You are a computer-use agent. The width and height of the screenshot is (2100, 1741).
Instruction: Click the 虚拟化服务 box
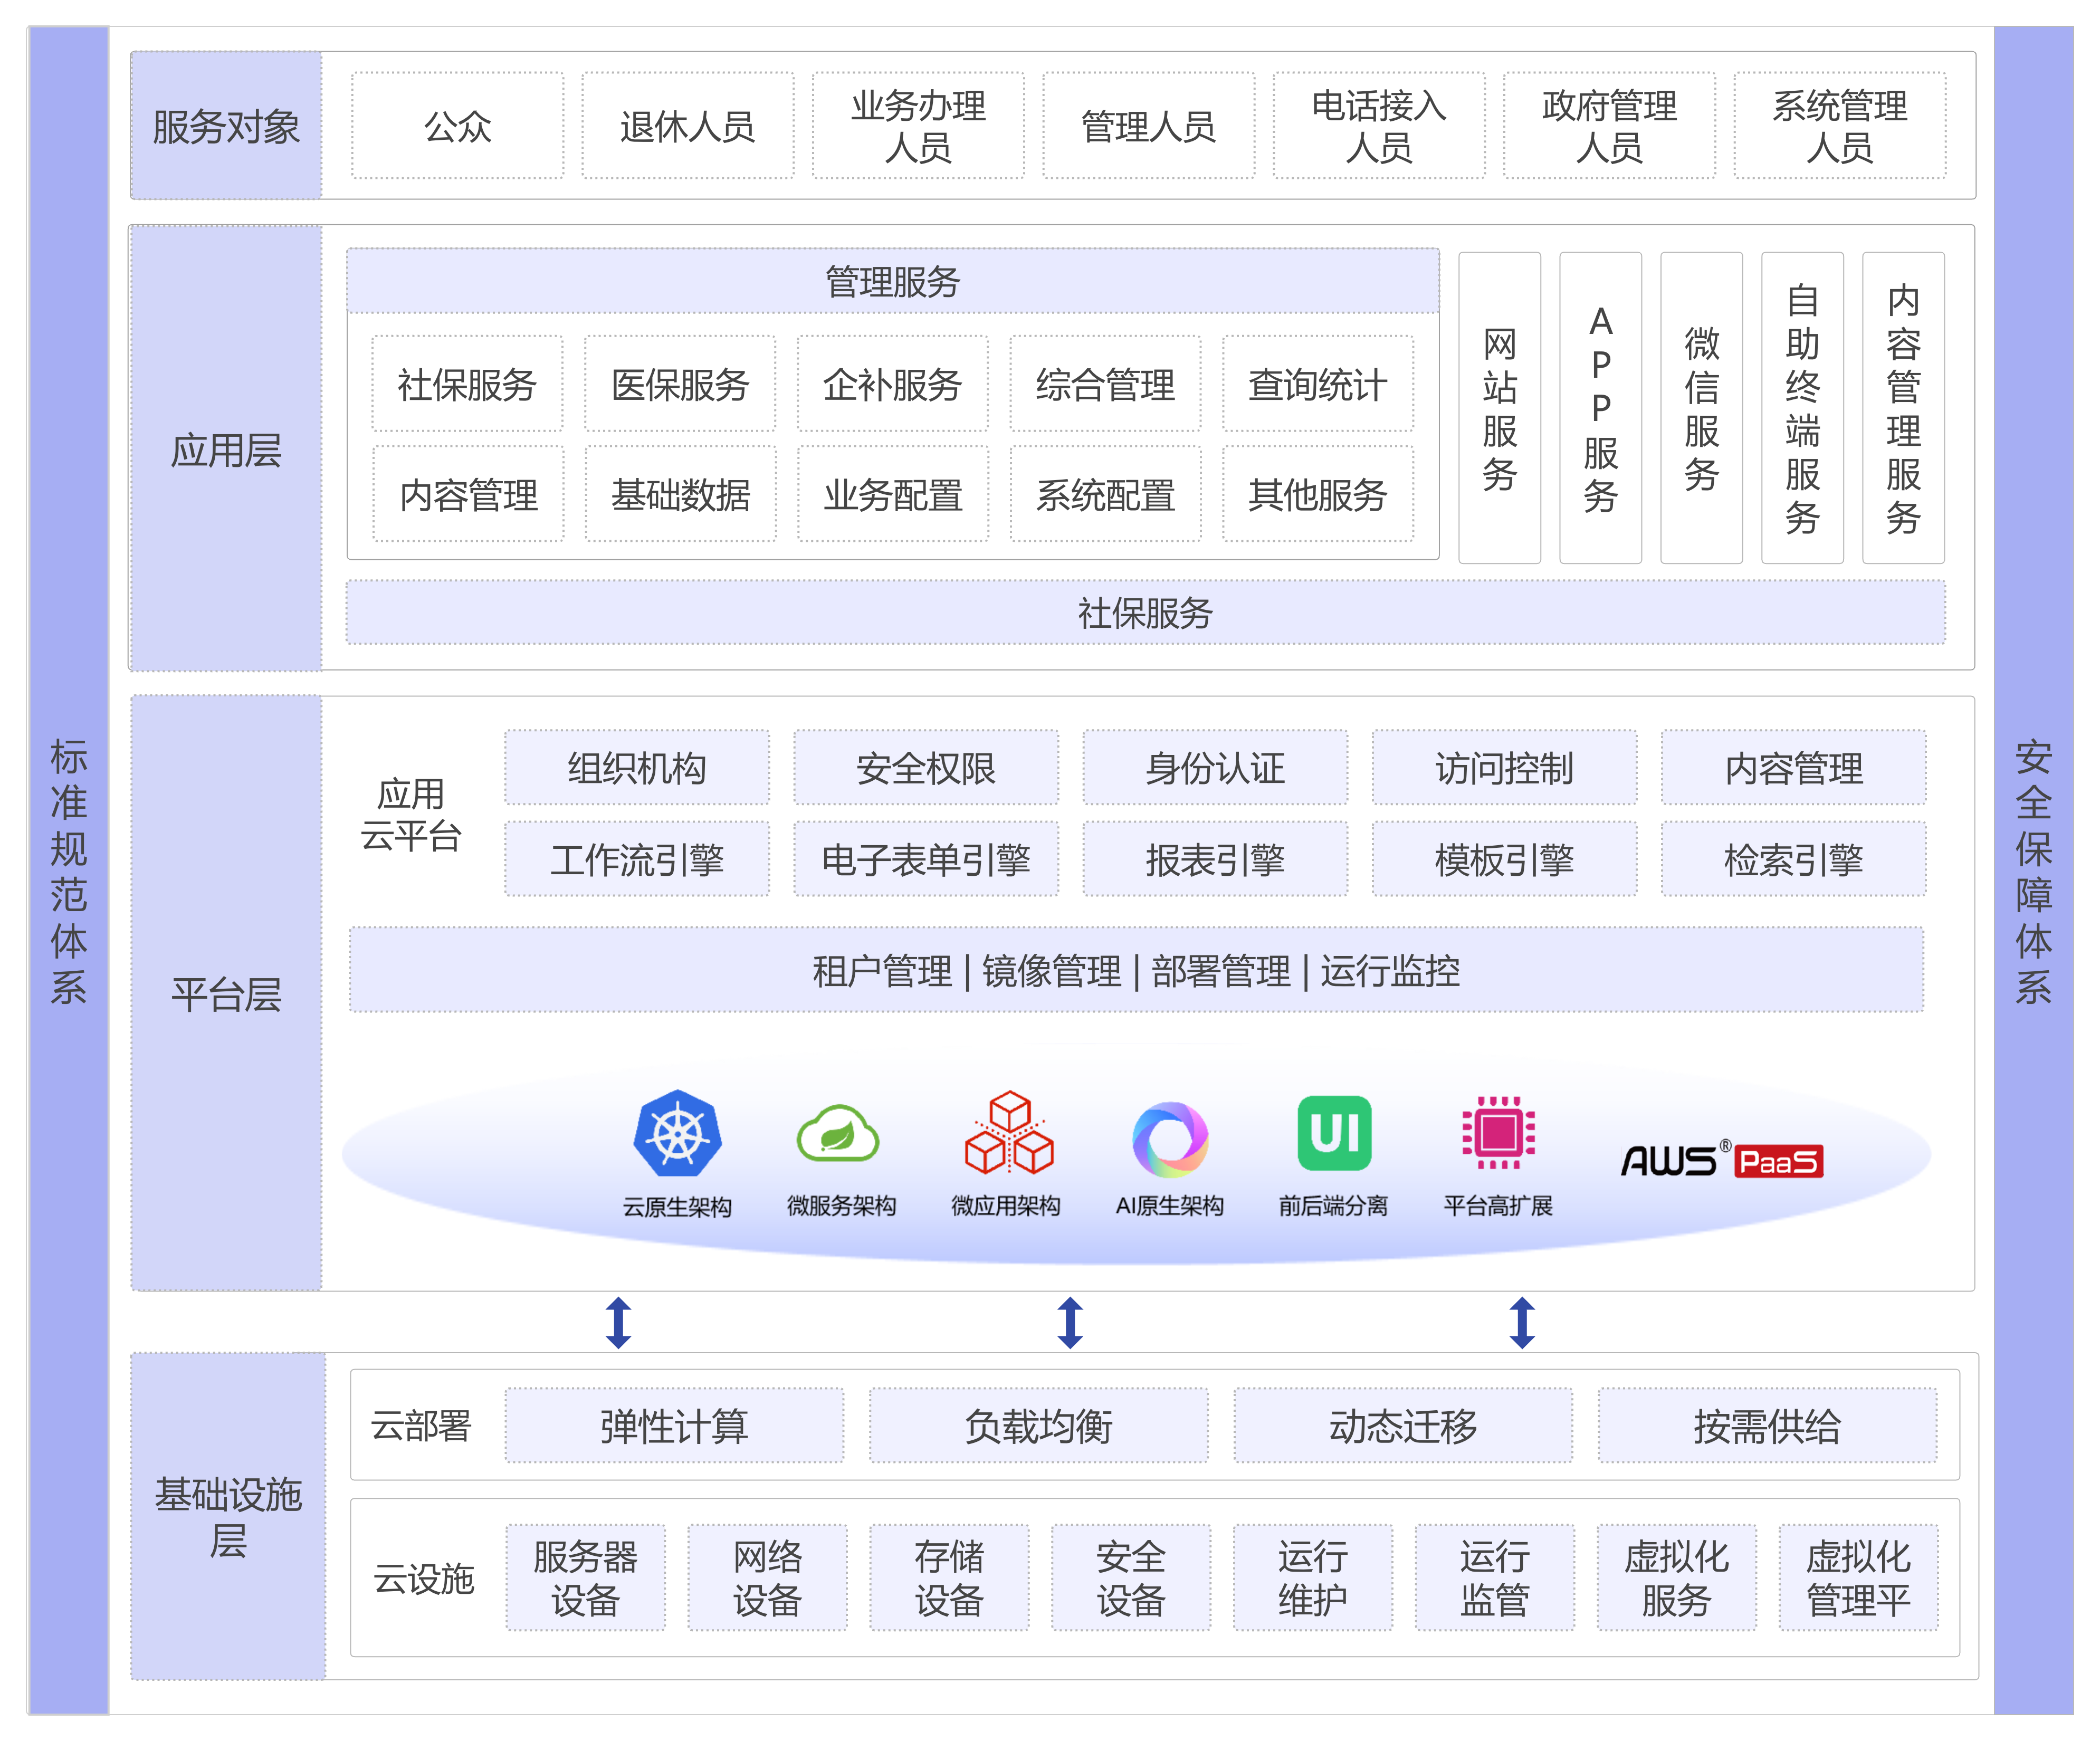click(x=1677, y=1578)
